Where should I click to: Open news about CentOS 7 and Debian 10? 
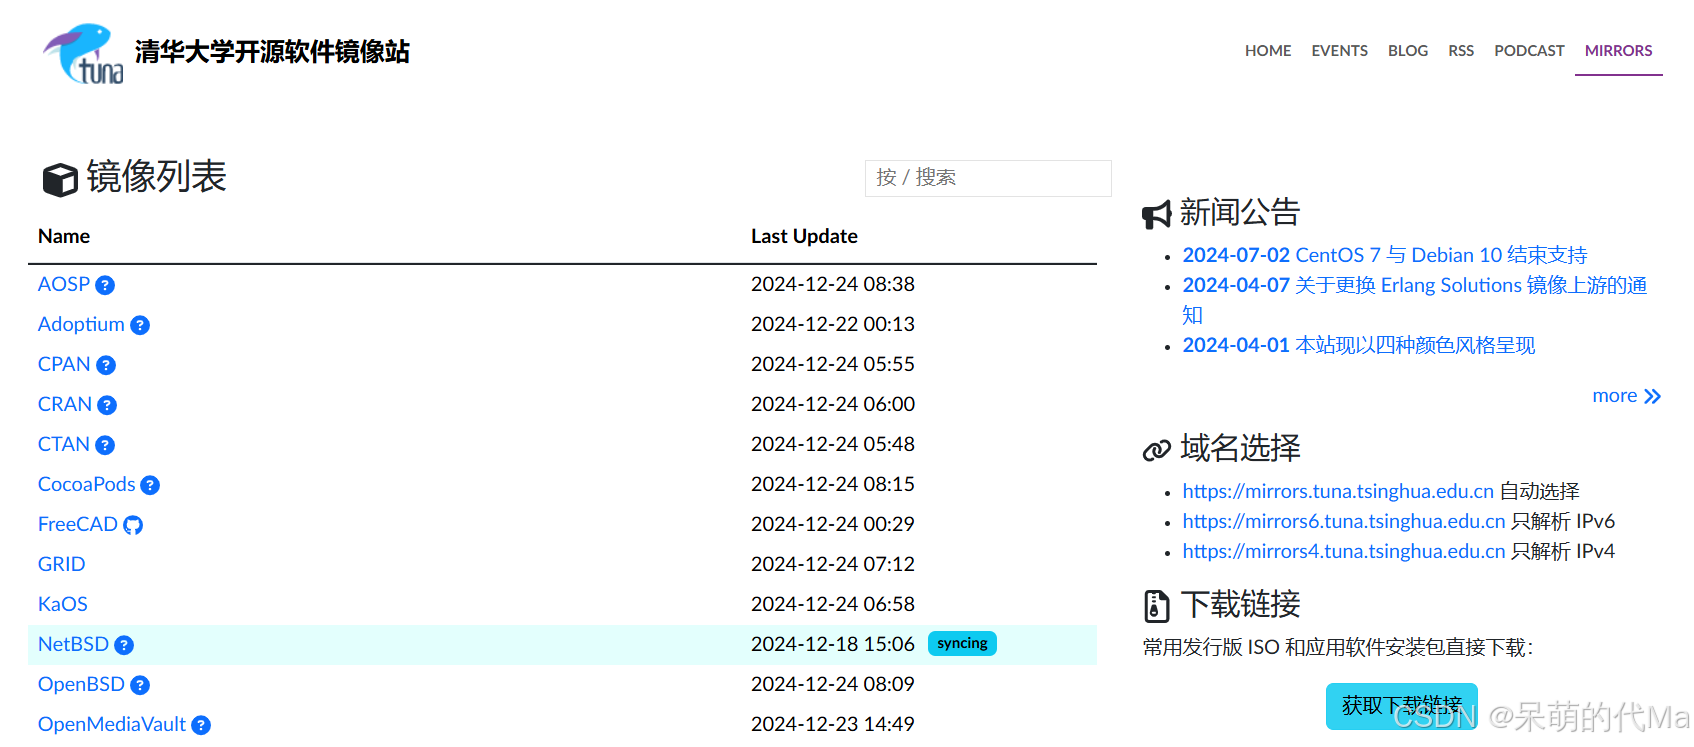(x=1384, y=255)
